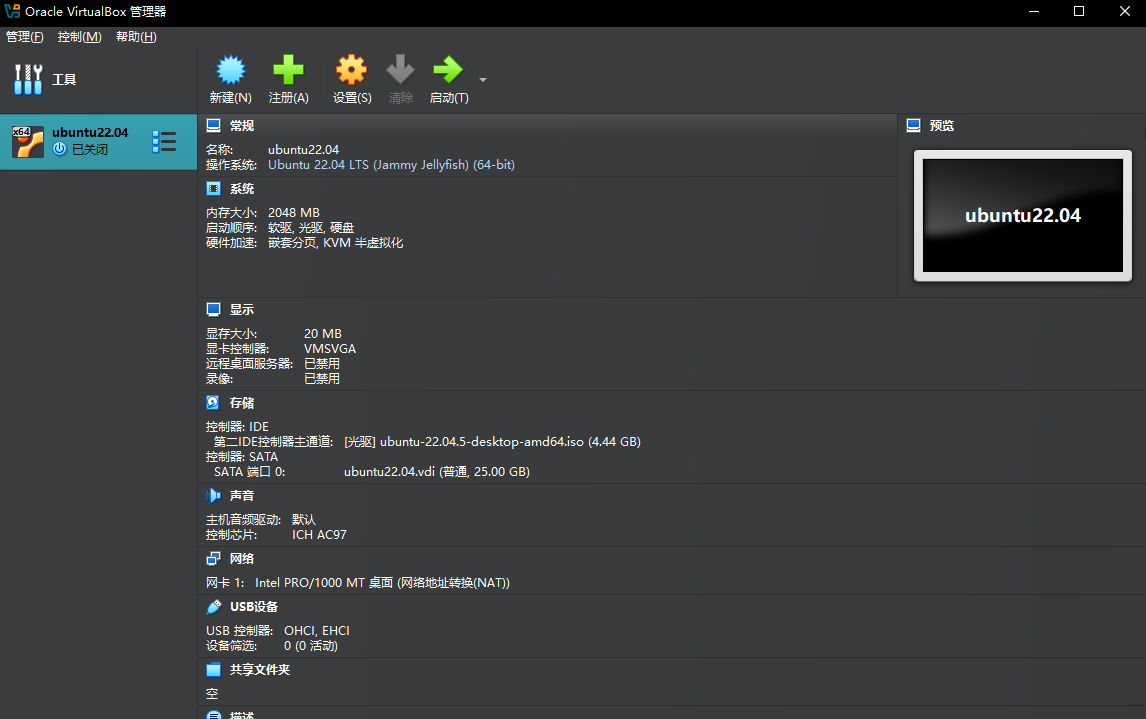Open the 常规 settings heading link
1146x719 pixels.
pos(242,126)
